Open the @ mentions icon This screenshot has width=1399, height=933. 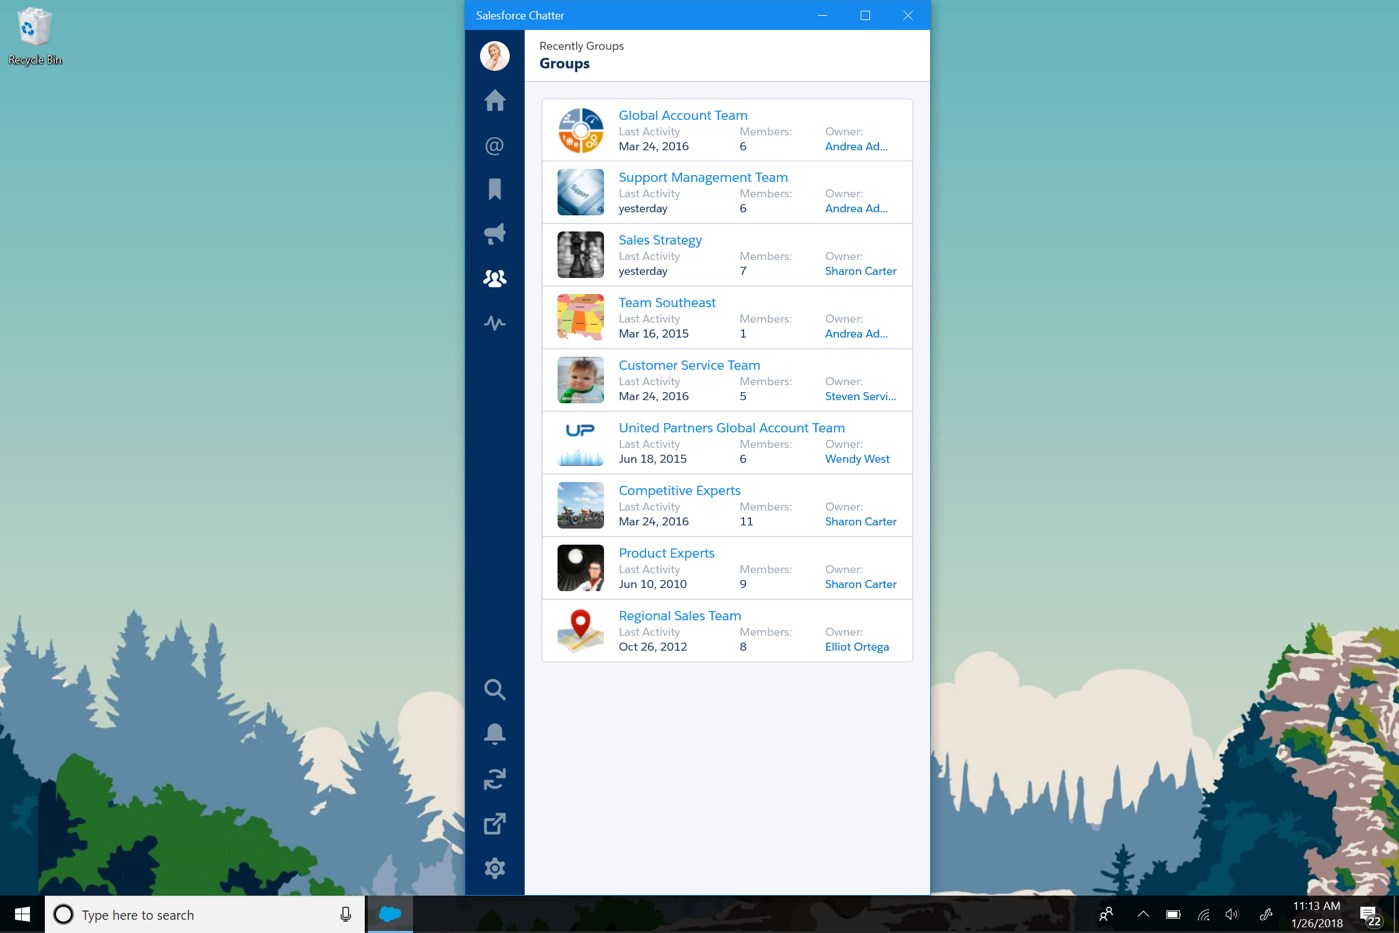point(494,146)
